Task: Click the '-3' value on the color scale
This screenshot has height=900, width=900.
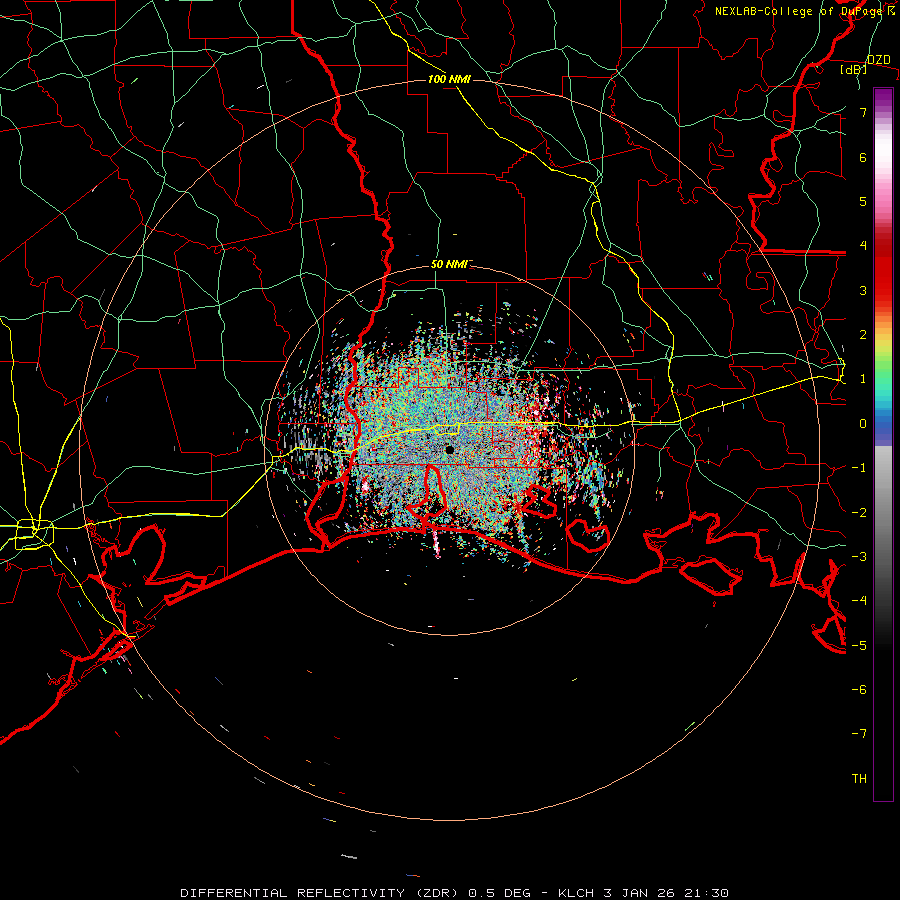Action: tap(859, 556)
